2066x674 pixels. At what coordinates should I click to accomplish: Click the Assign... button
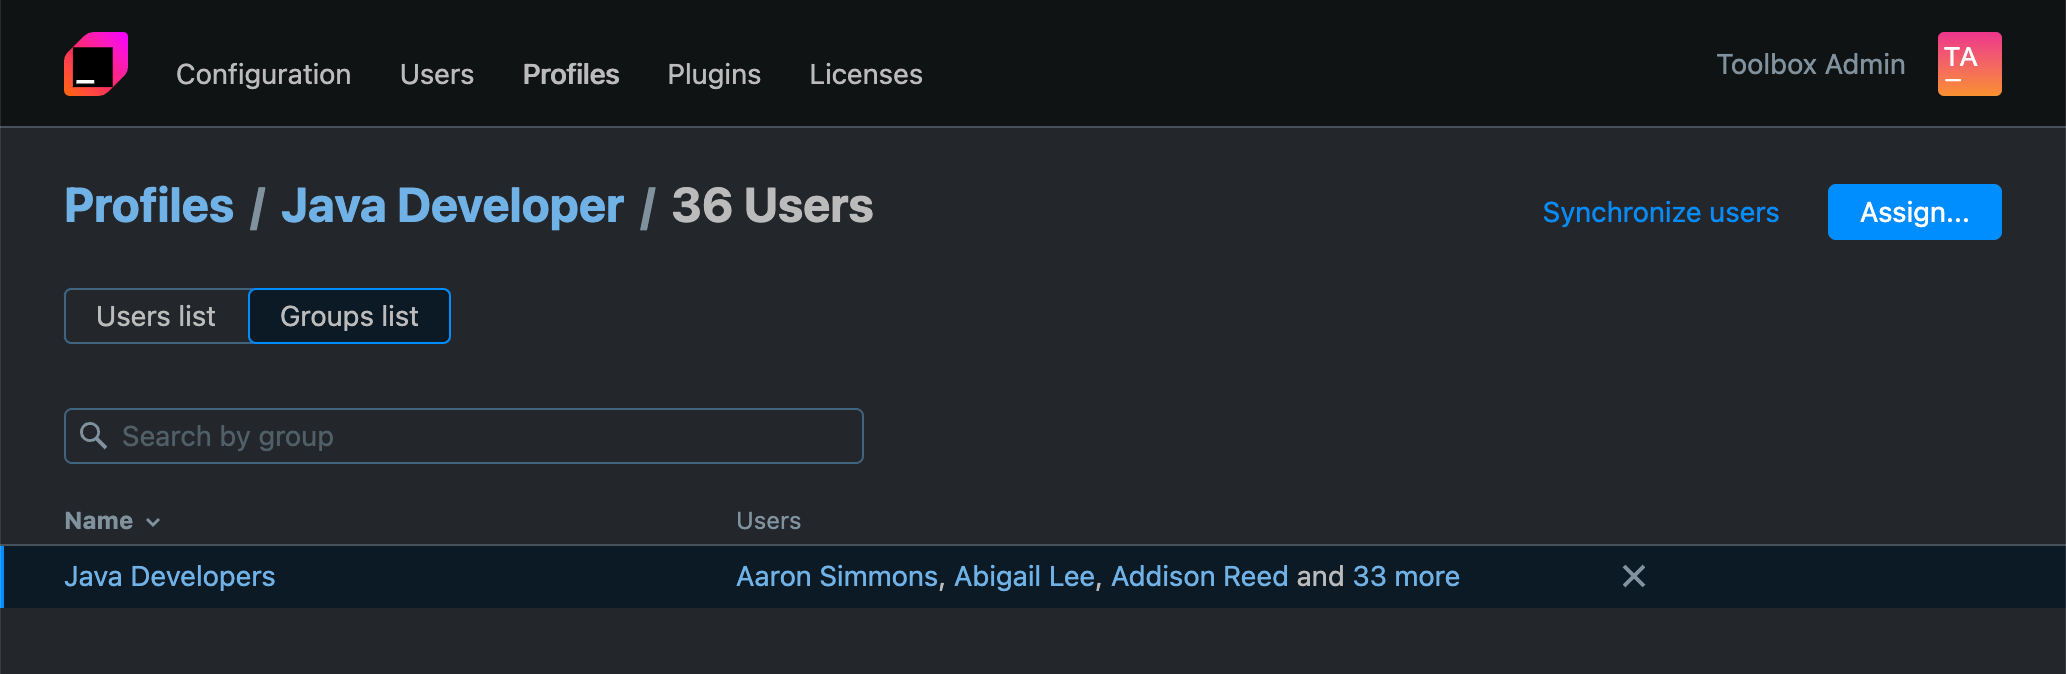(x=1913, y=211)
